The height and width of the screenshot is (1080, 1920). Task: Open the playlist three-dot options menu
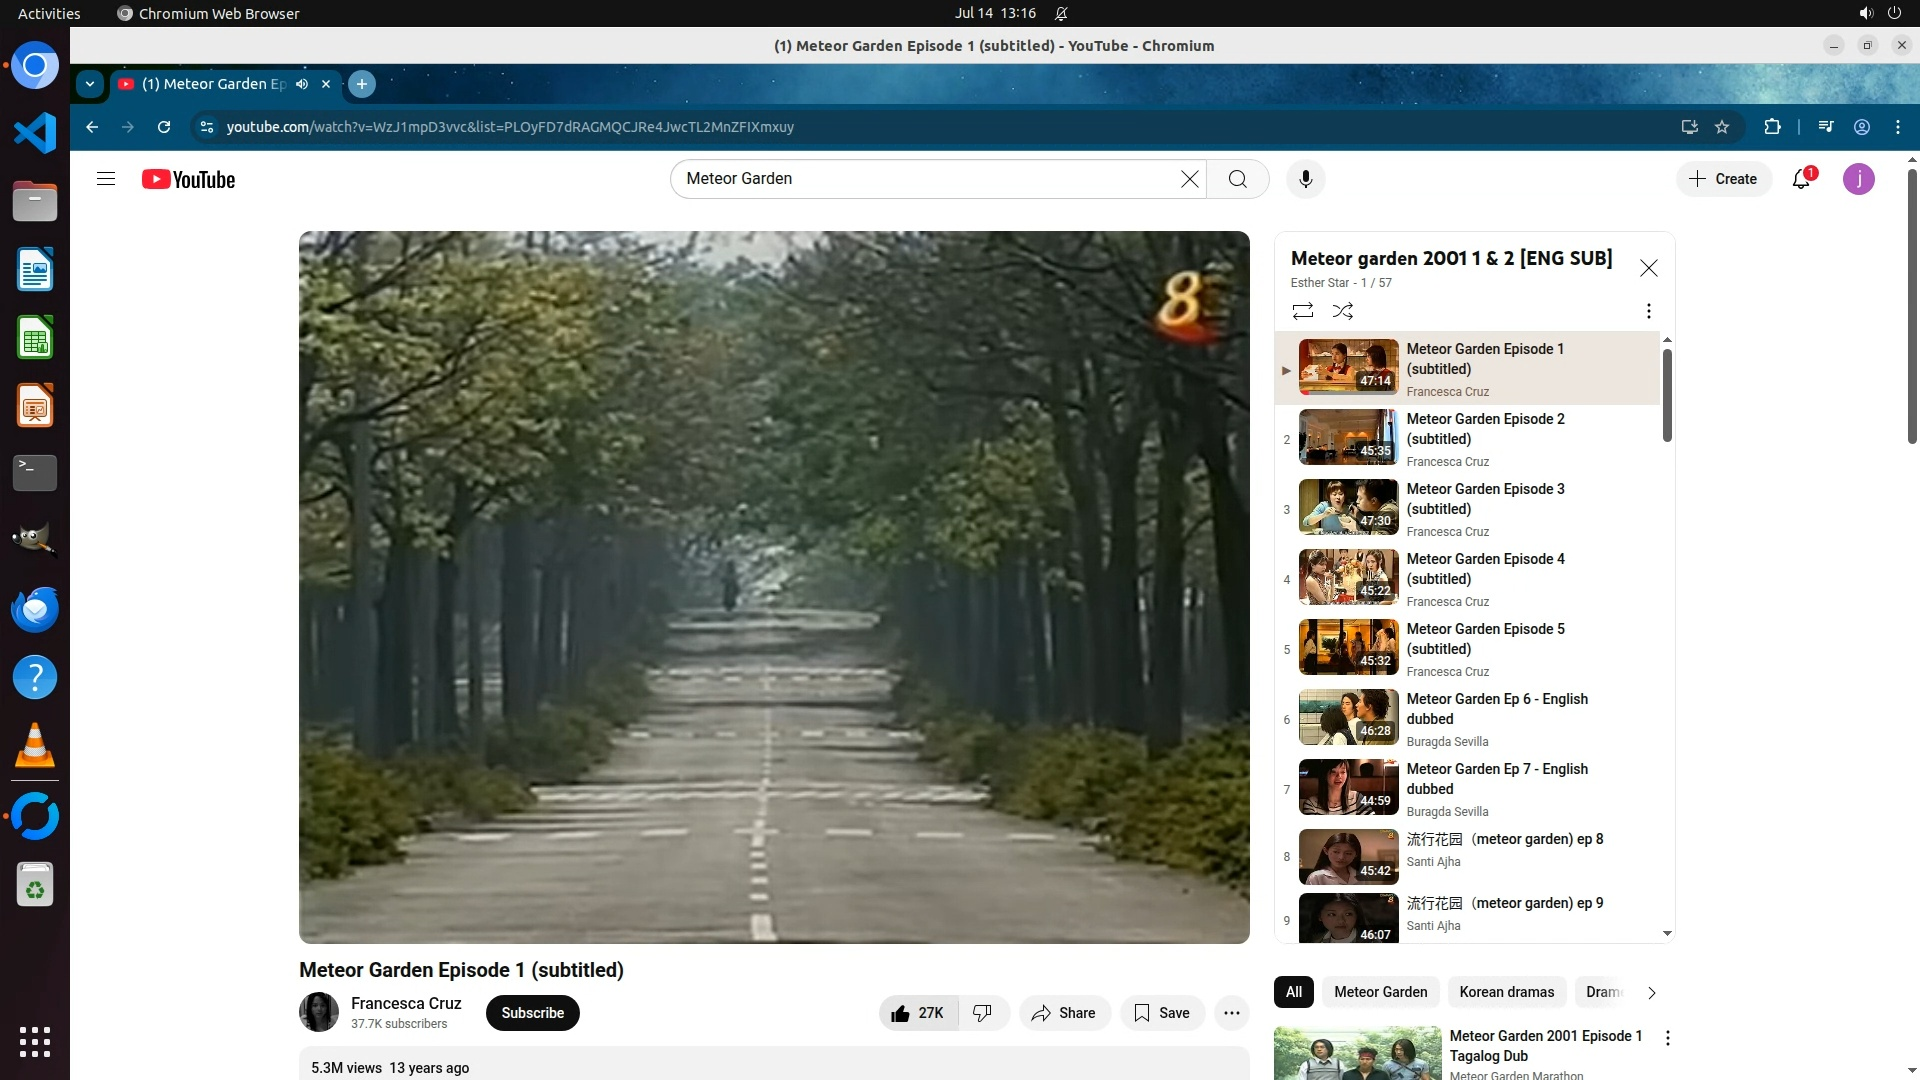[1648, 311]
